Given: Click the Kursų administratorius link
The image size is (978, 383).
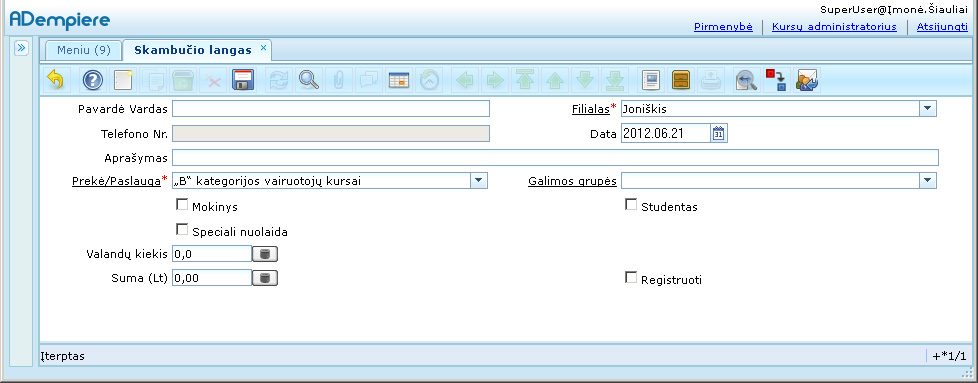Looking at the screenshot, I should click(x=834, y=27).
